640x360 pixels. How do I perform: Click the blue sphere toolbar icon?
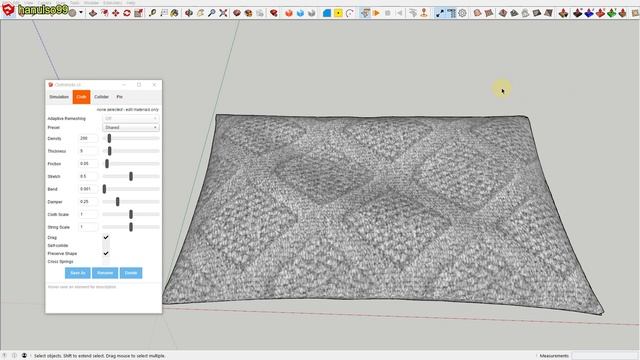point(300,13)
